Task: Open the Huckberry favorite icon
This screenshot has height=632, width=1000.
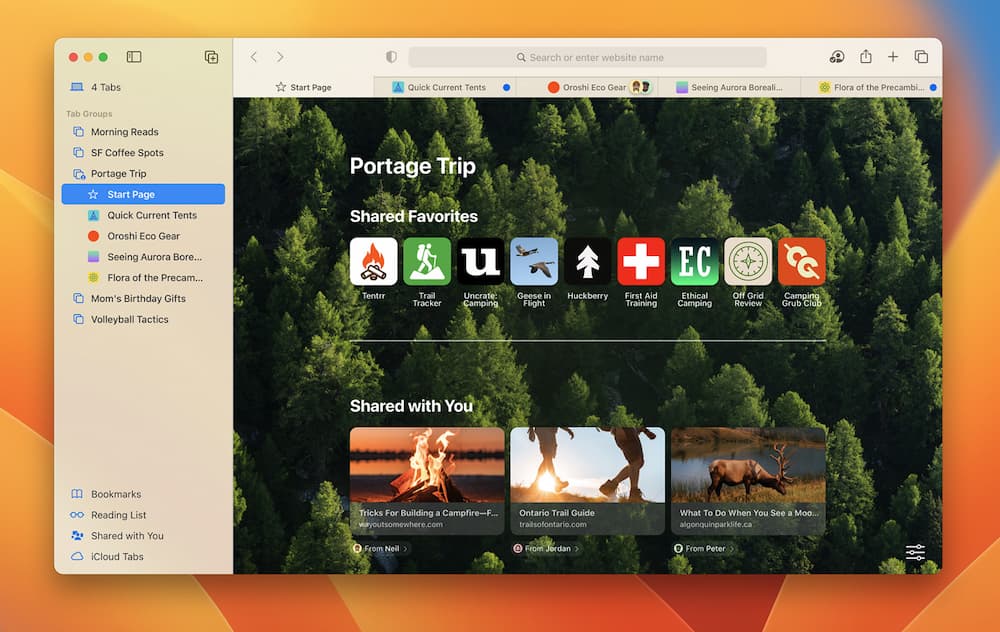Action: coord(587,261)
